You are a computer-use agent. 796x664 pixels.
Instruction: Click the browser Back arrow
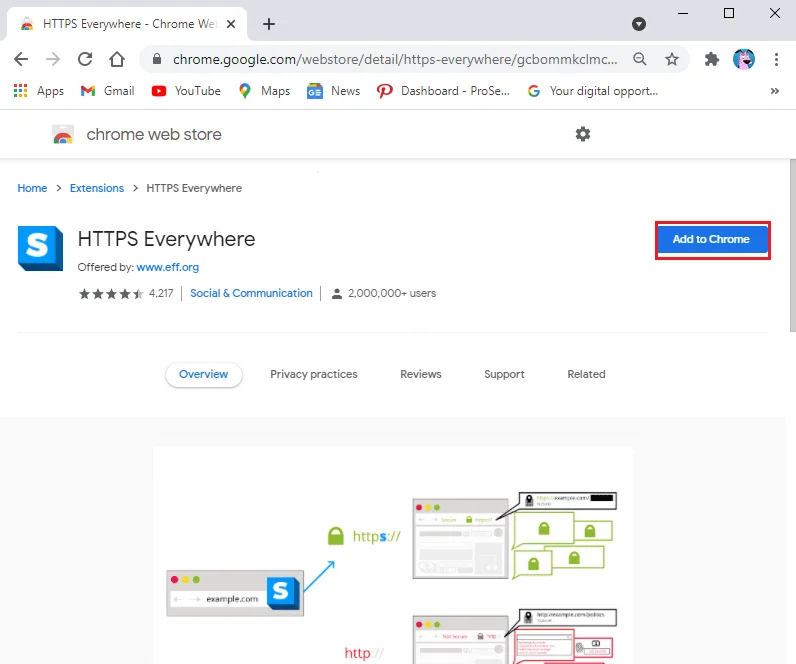[21, 59]
